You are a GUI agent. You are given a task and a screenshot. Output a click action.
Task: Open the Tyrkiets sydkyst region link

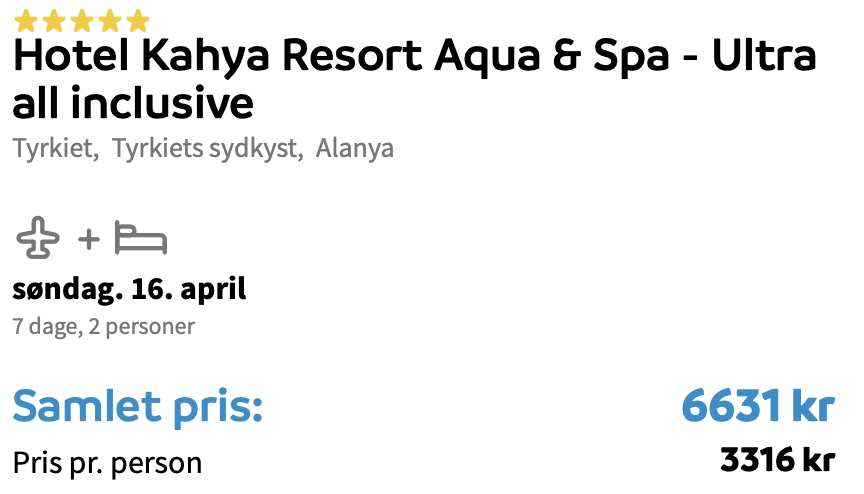point(208,148)
